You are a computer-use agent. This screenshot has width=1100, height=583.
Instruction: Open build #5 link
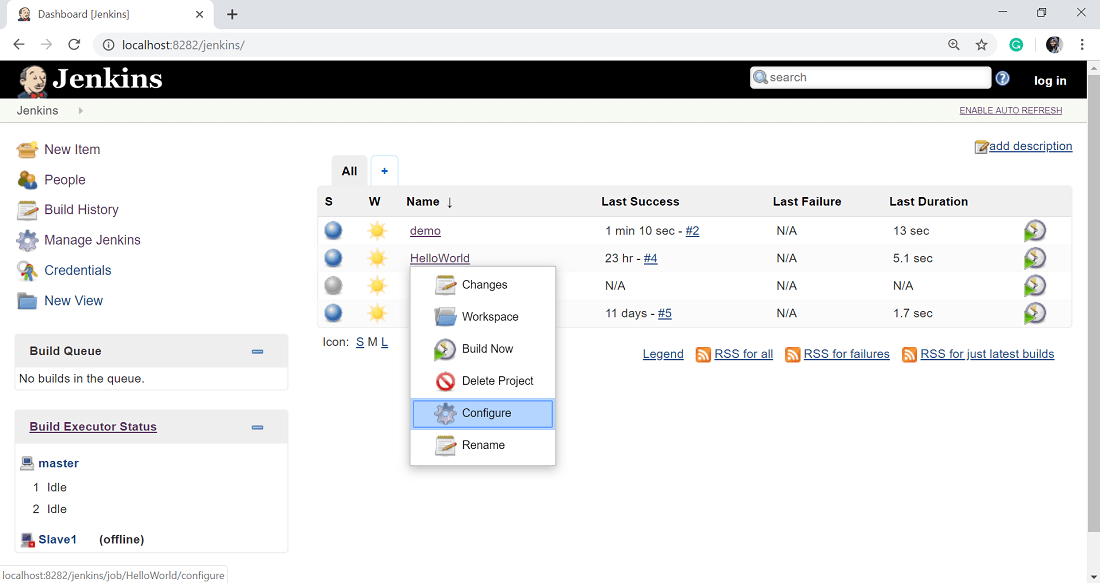(664, 314)
